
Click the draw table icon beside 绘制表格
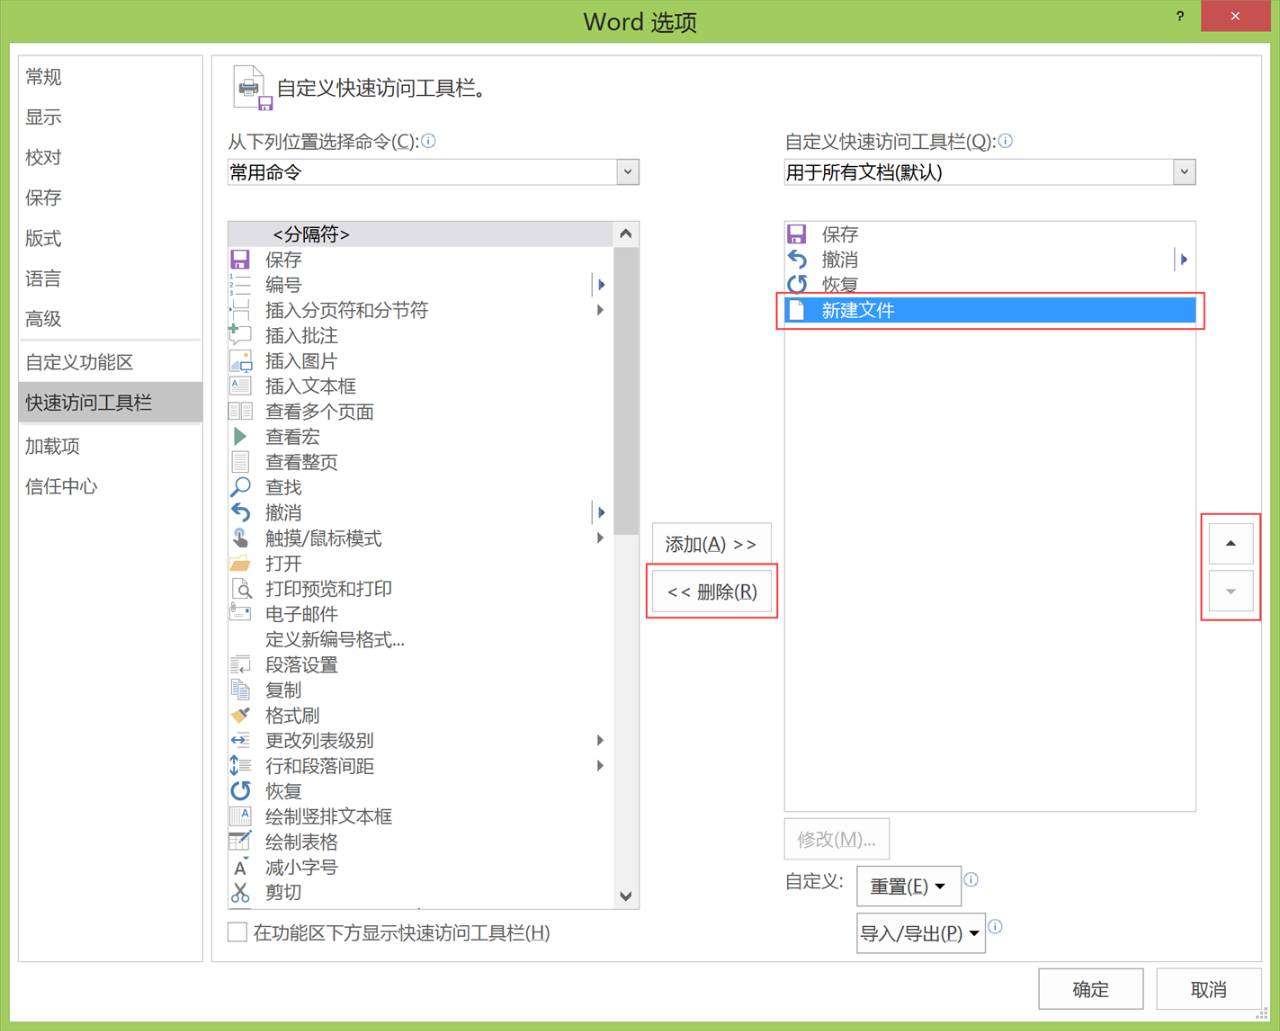(240, 841)
